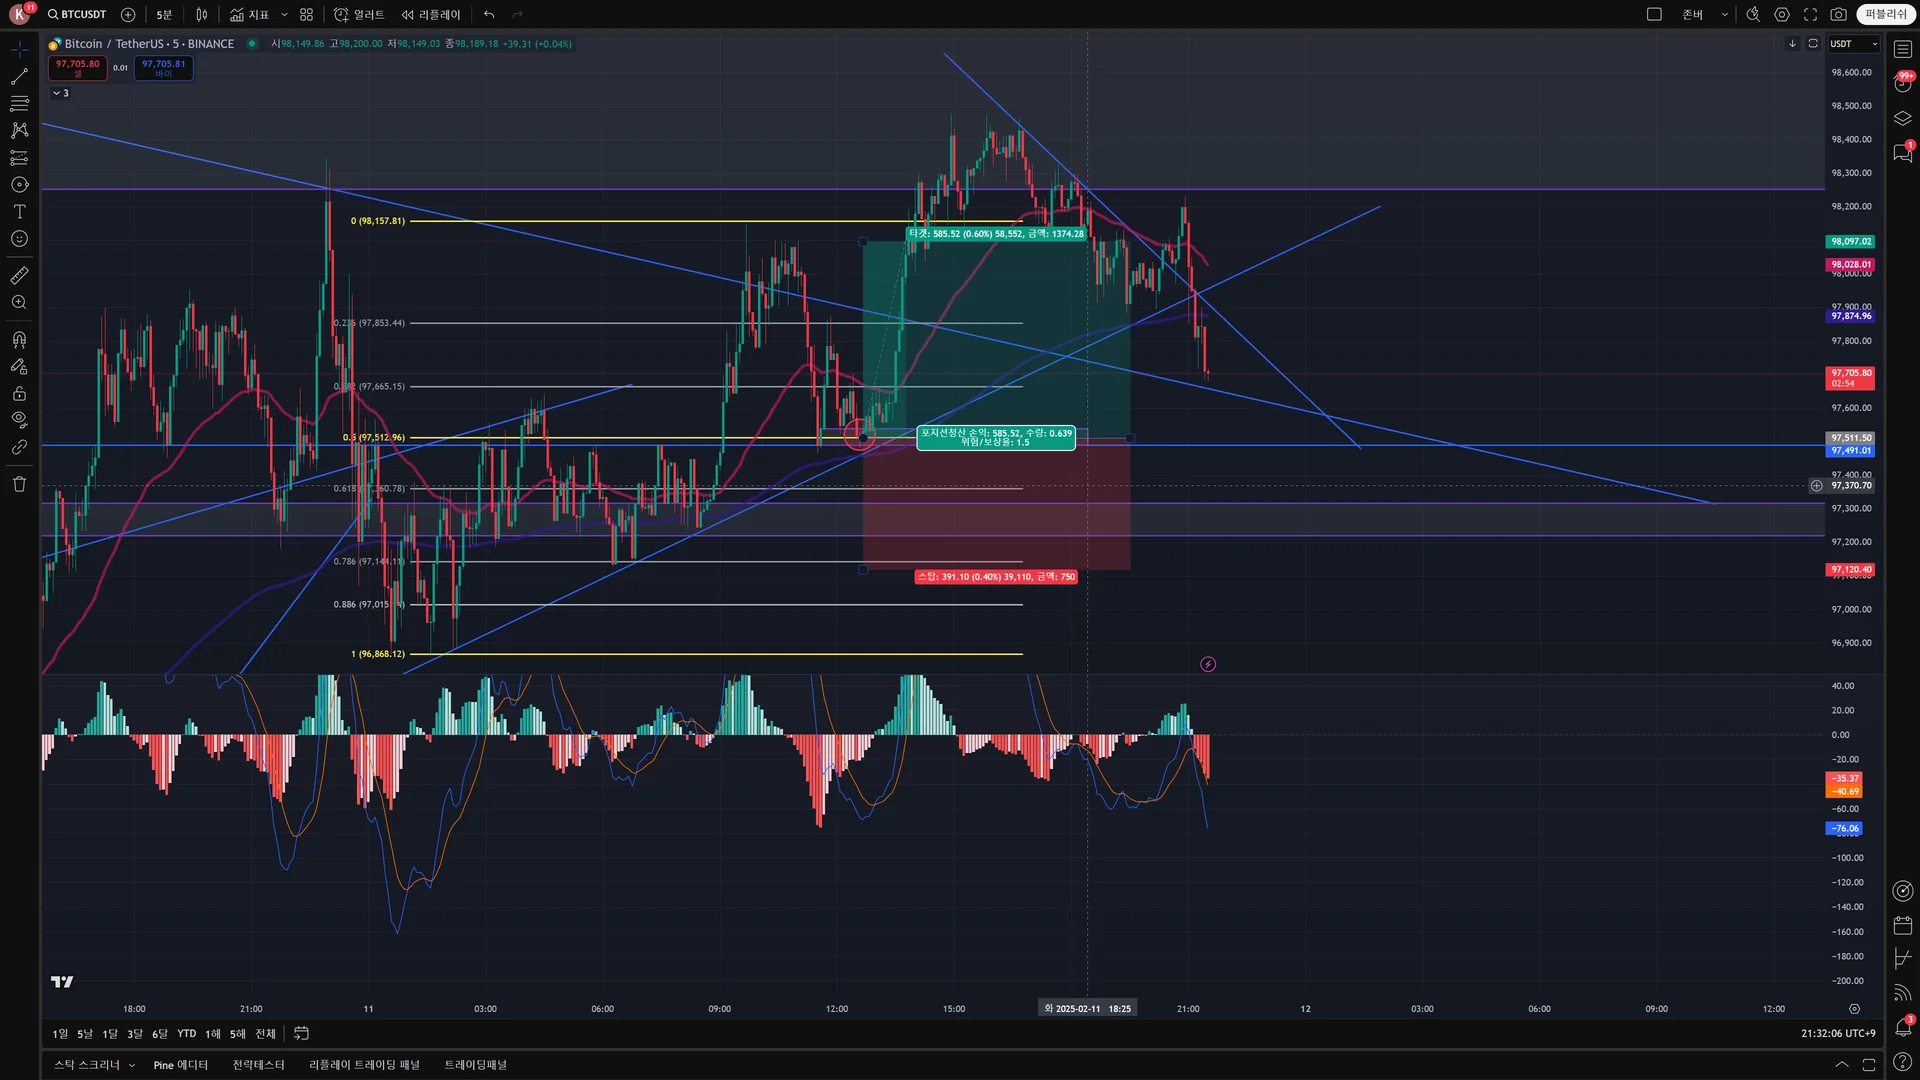Open the Pine 에디터 tab
Image resolution: width=1920 pixels, height=1080 pixels.
(180, 1065)
